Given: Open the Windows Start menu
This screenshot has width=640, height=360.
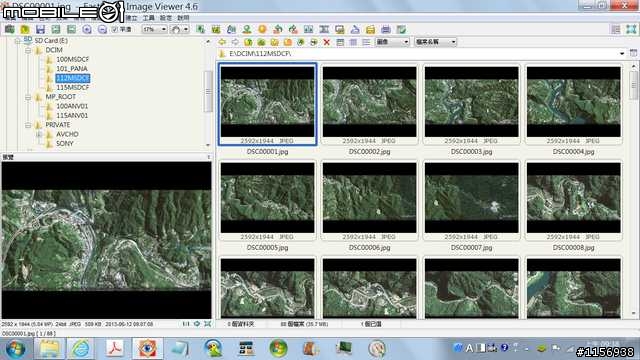Looking at the screenshot, I should (x=16, y=349).
